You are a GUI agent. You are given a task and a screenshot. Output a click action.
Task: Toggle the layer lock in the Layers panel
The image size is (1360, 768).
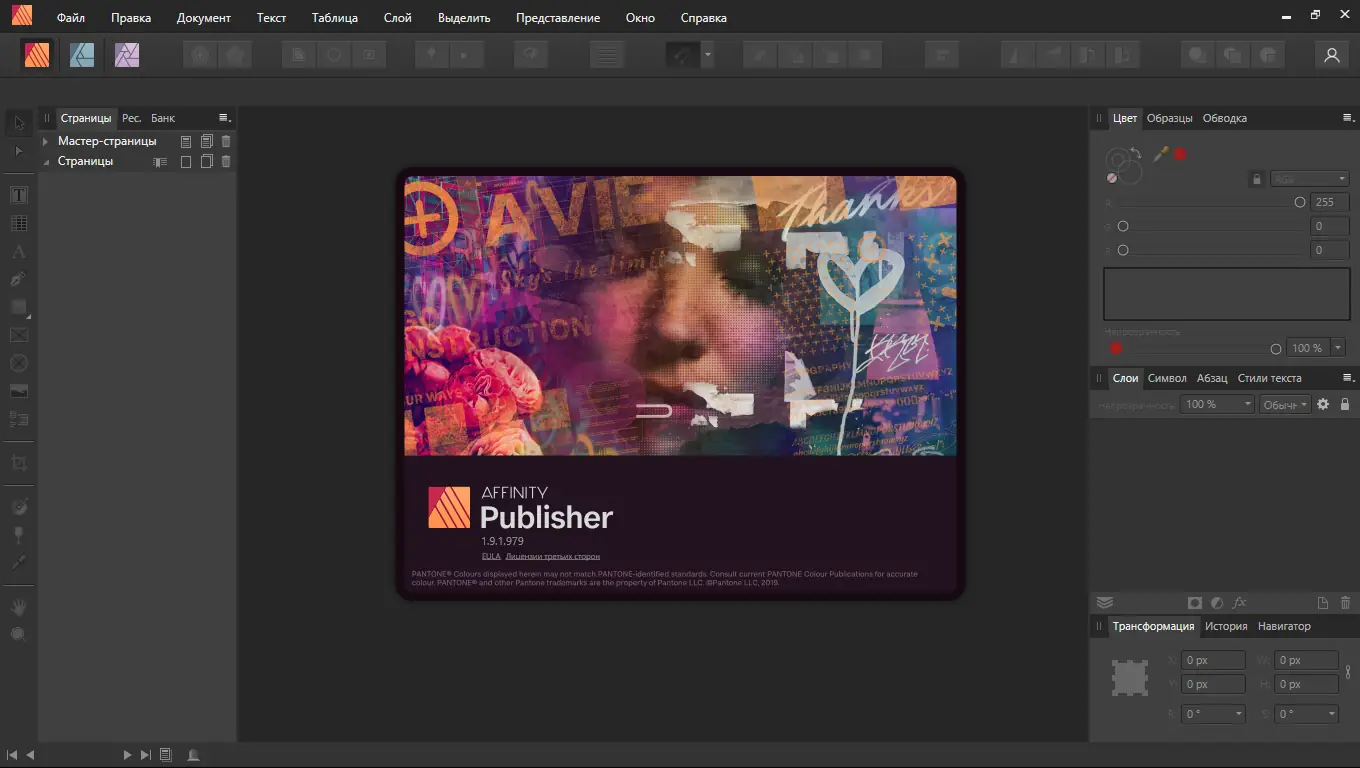[x=1345, y=404]
